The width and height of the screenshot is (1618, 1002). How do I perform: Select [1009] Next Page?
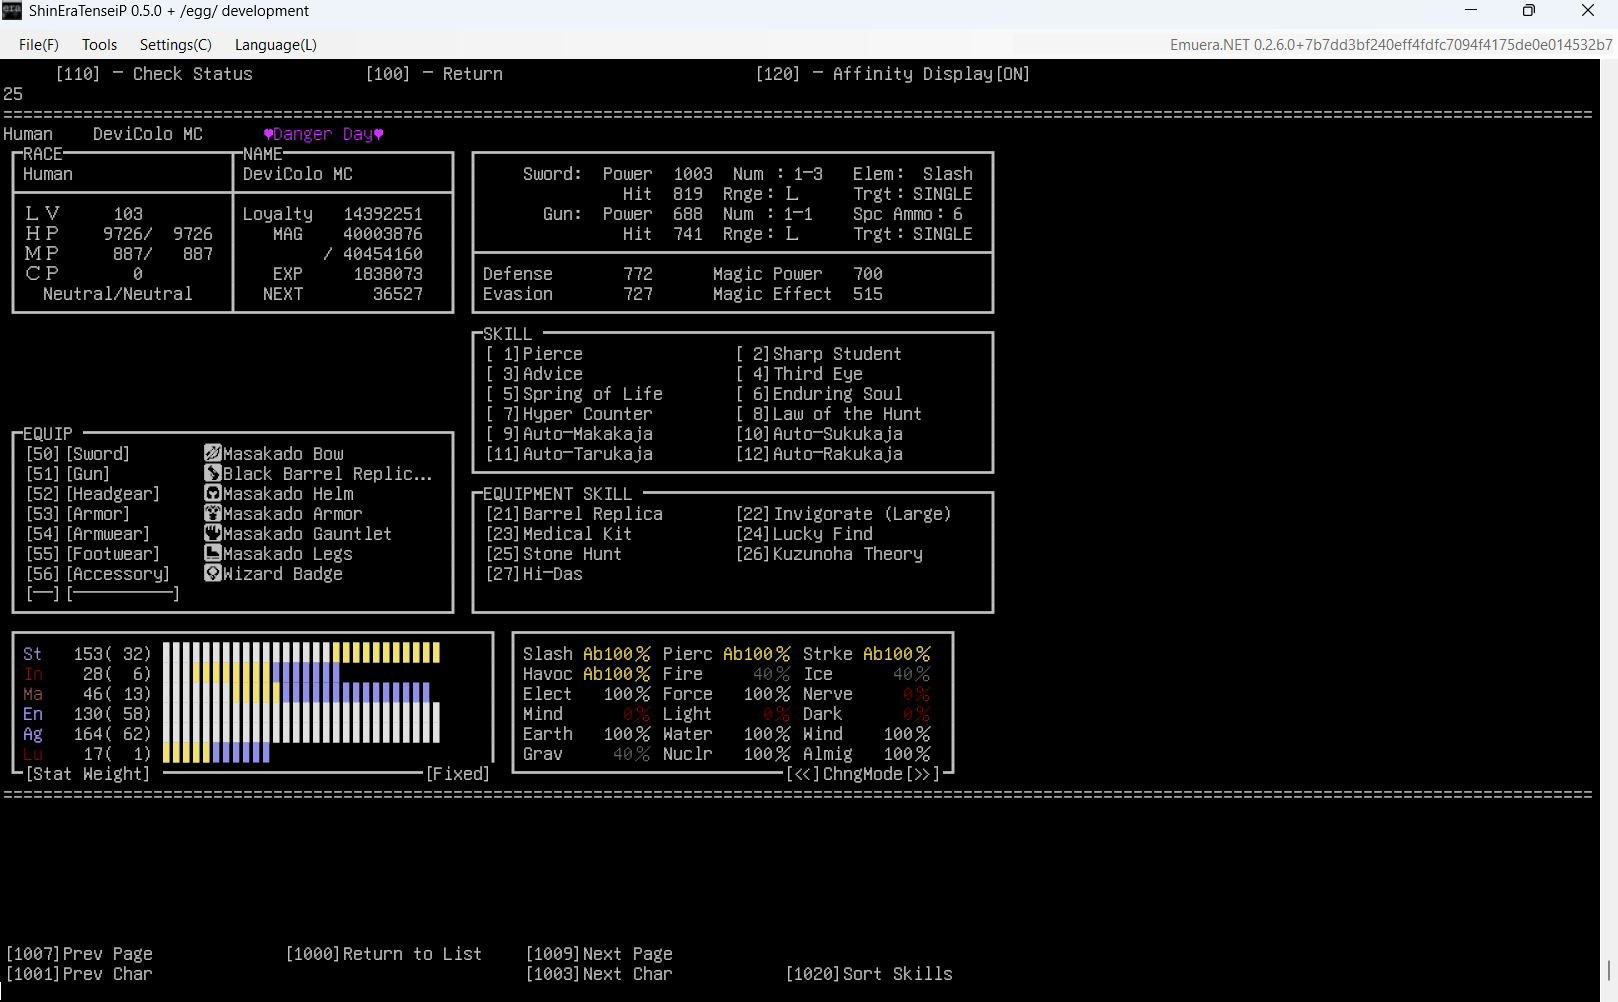point(599,954)
